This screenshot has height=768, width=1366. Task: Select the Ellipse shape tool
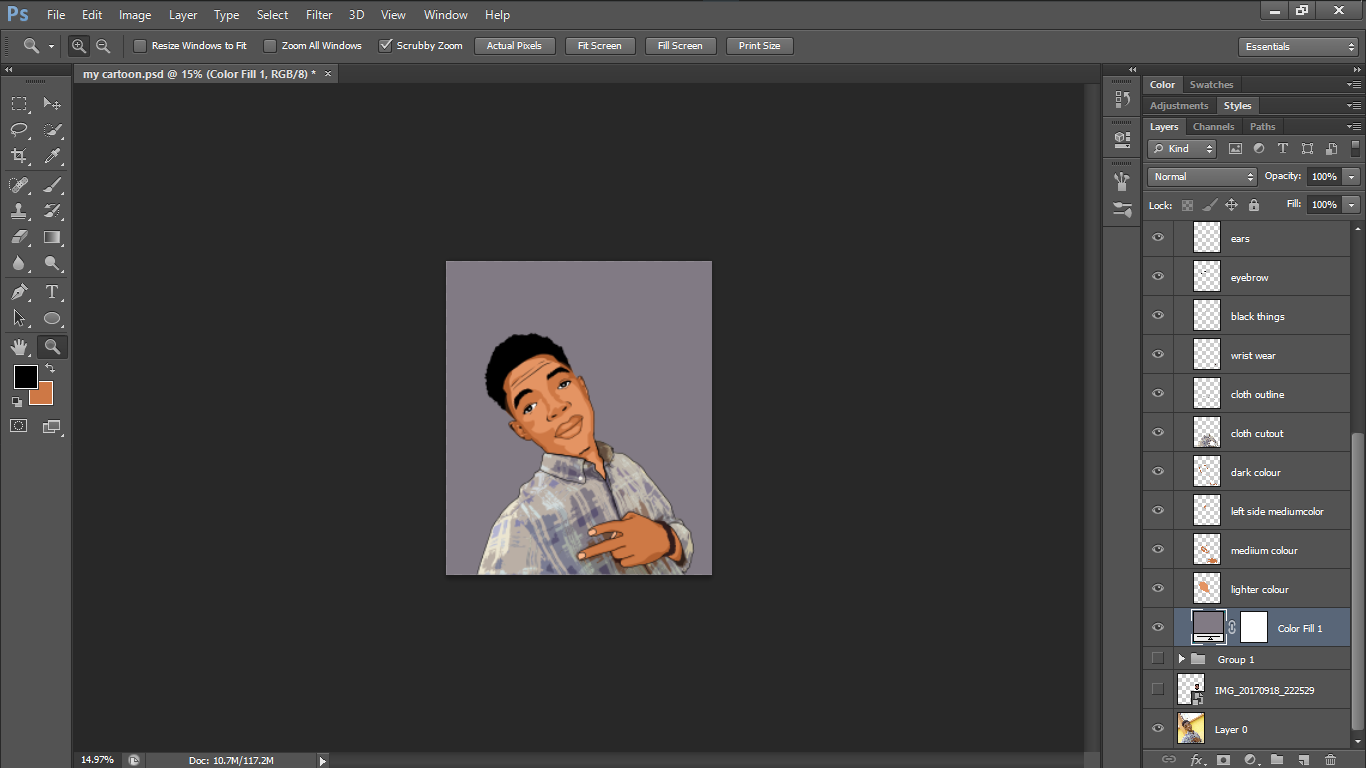pyautogui.click(x=52, y=318)
